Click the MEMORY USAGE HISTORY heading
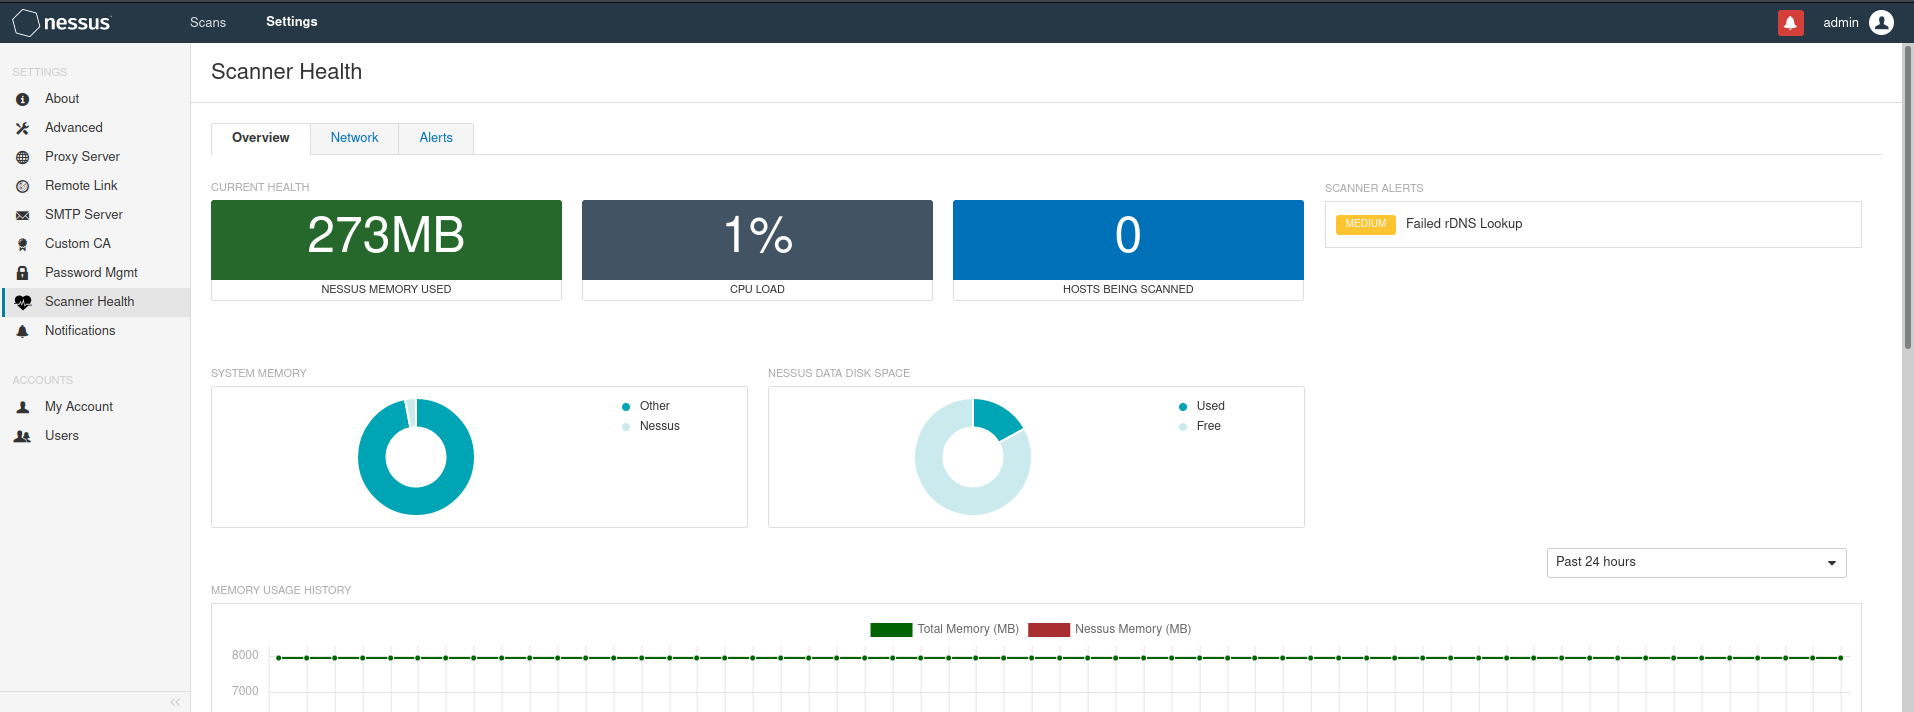Image resolution: width=1914 pixels, height=712 pixels. (x=281, y=590)
